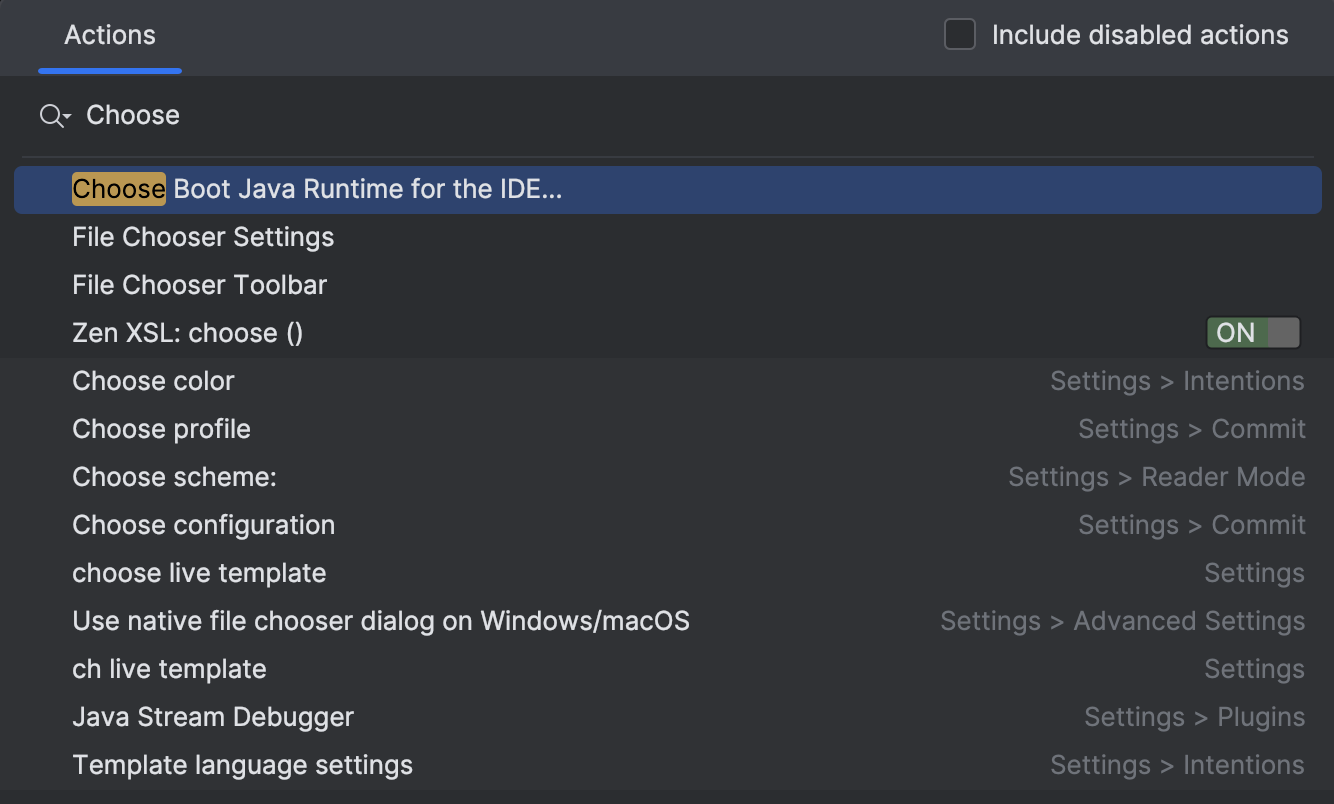Go to Choose profile commit setting
1334x804 pixels.
[x=161, y=429]
